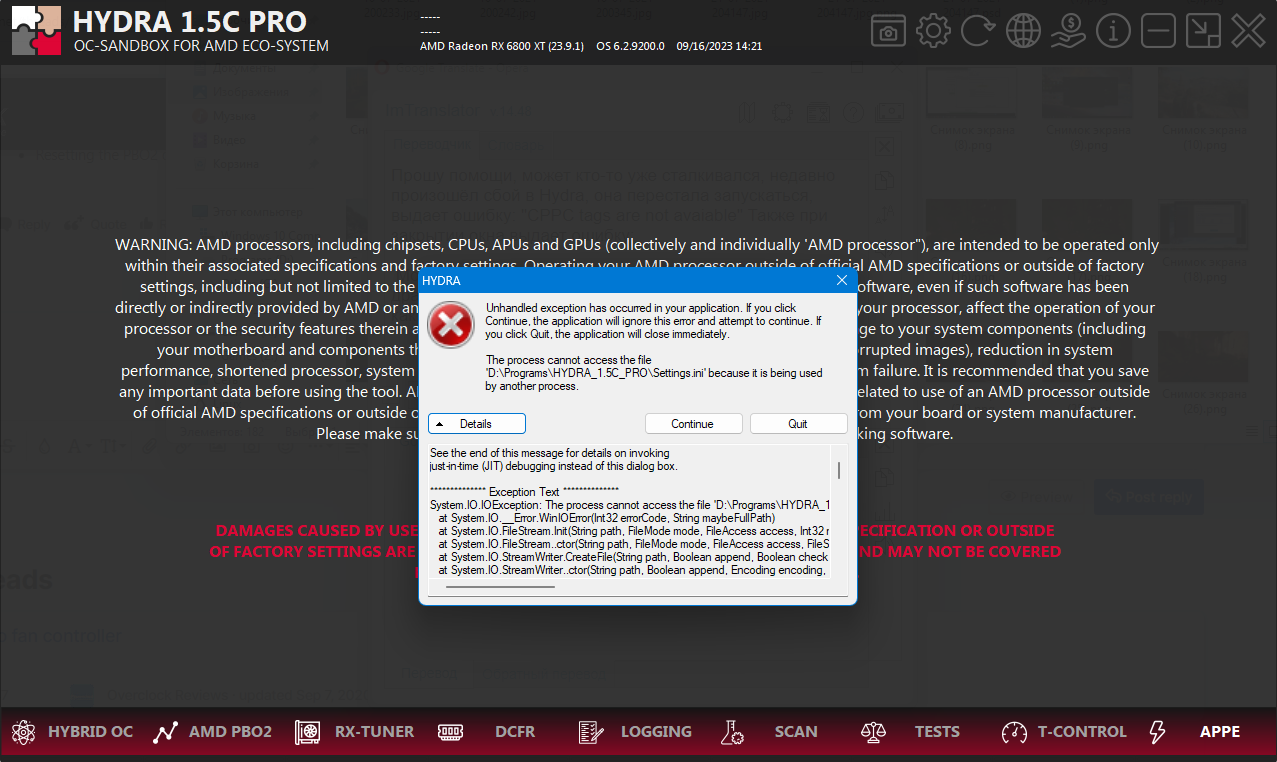The height and width of the screenshot is (762, 1277).
Task: Select the LOGGING tab
Action: click(656, 732)
